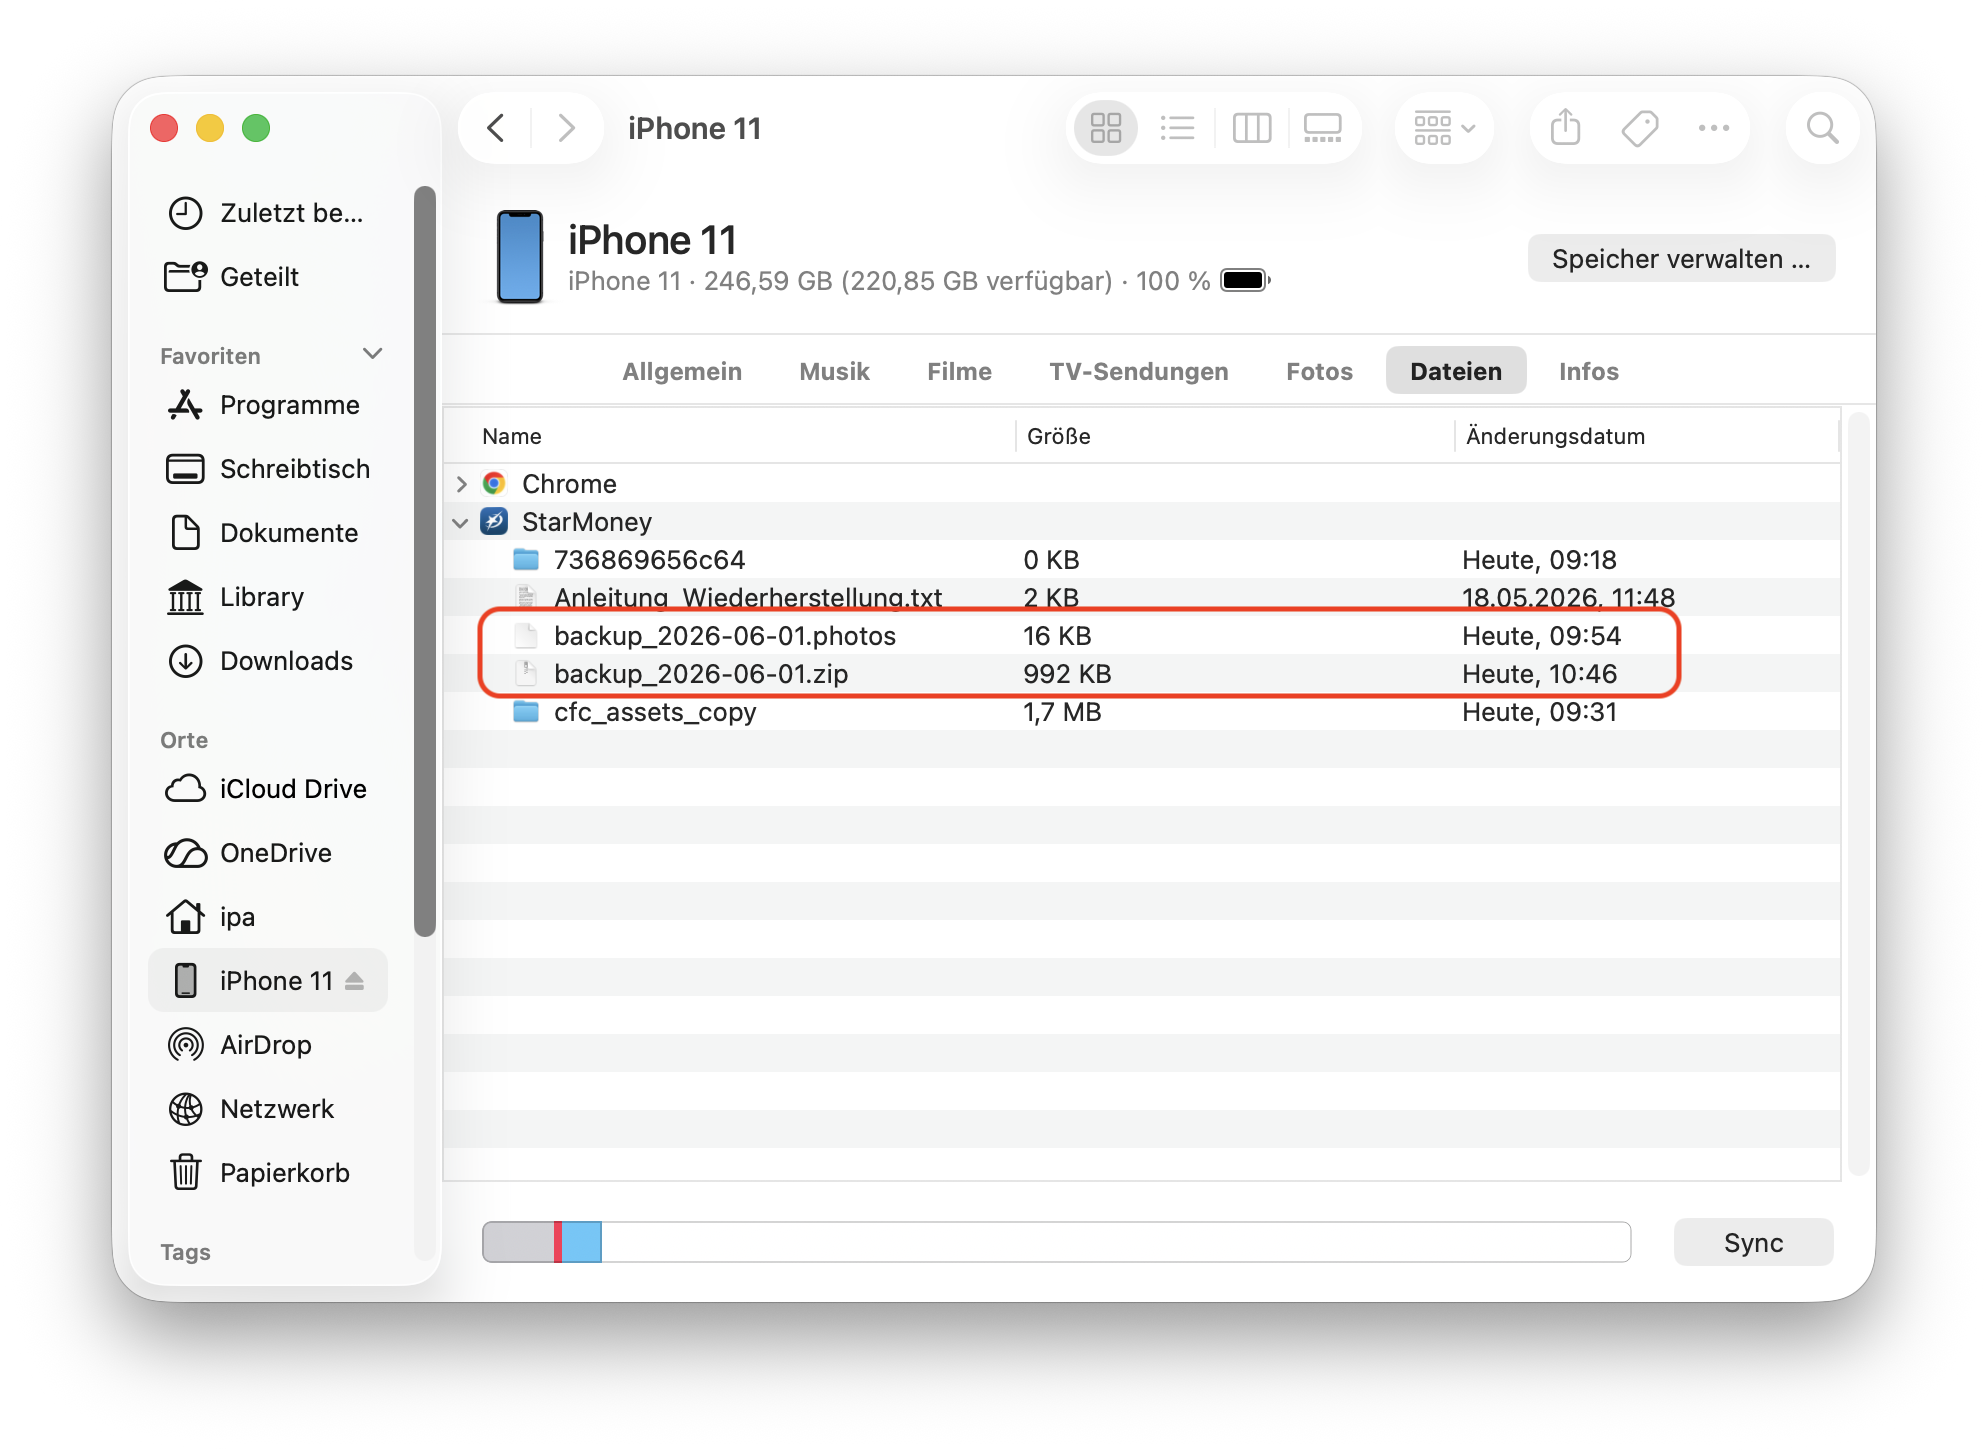Open Dokumente in the sidebar
This screenshot has height=1450, width=1988.
[x=268, y=533]
